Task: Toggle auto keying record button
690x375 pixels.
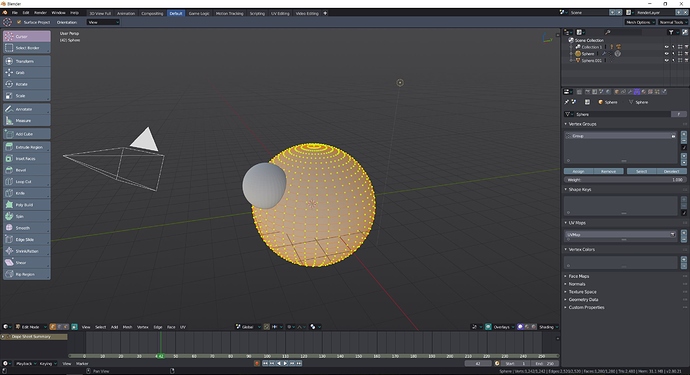Action: [257, 363]
